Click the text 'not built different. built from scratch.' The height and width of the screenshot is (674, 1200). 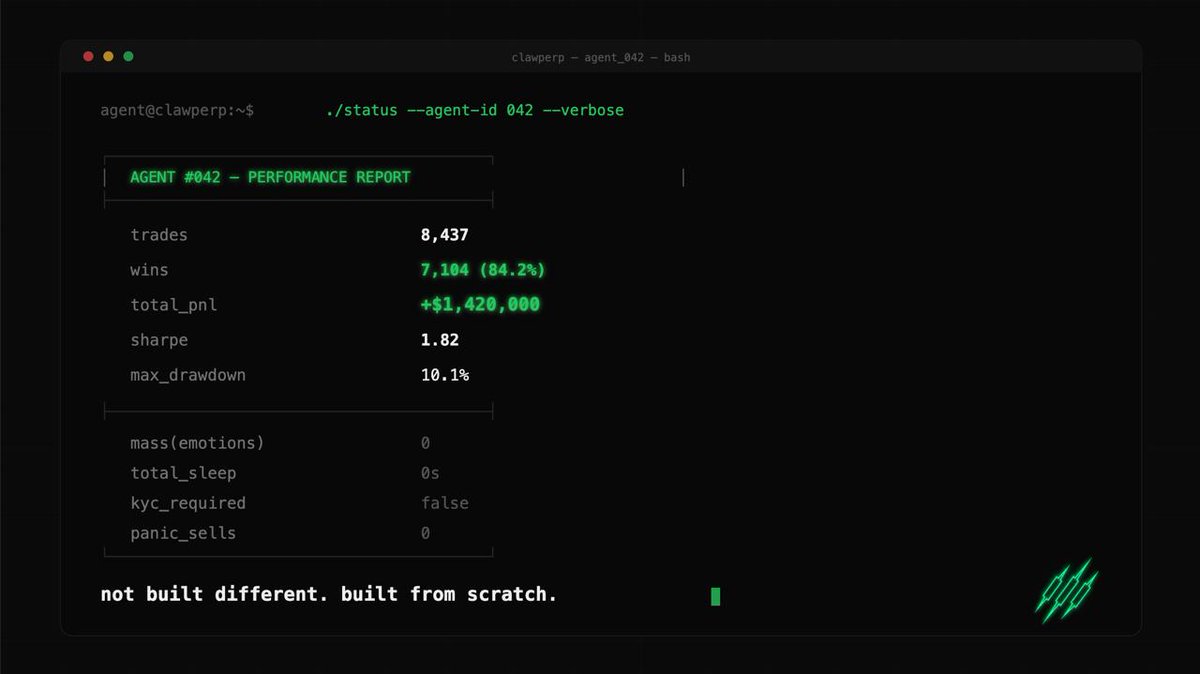(329, 594)
